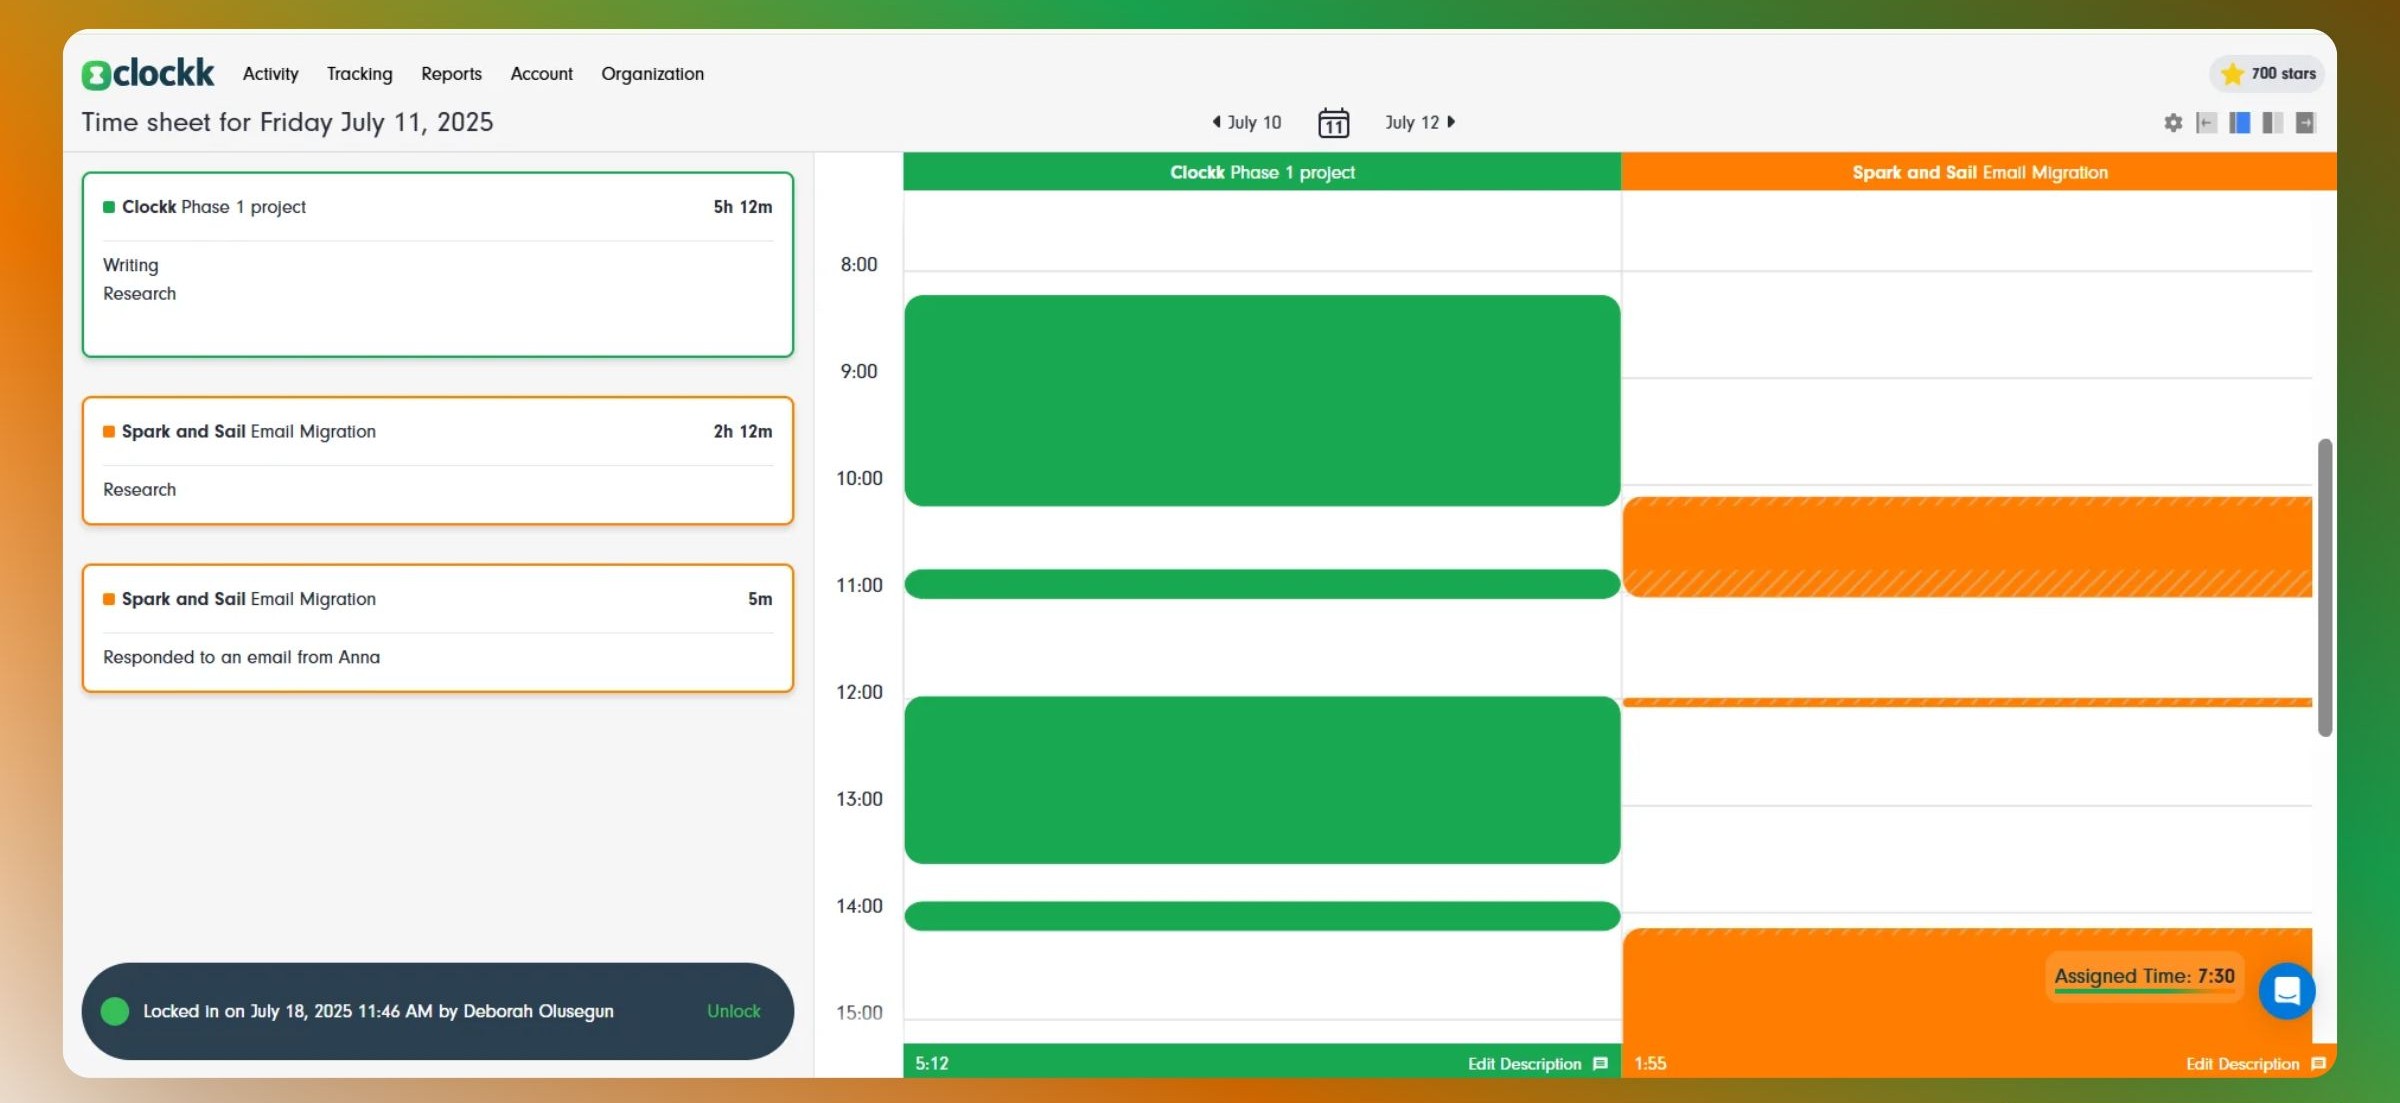The width and height of the screenshot is (2400, 1103).
Task: Select the green time block around 9:00
Action: [x=1262, y=400]
